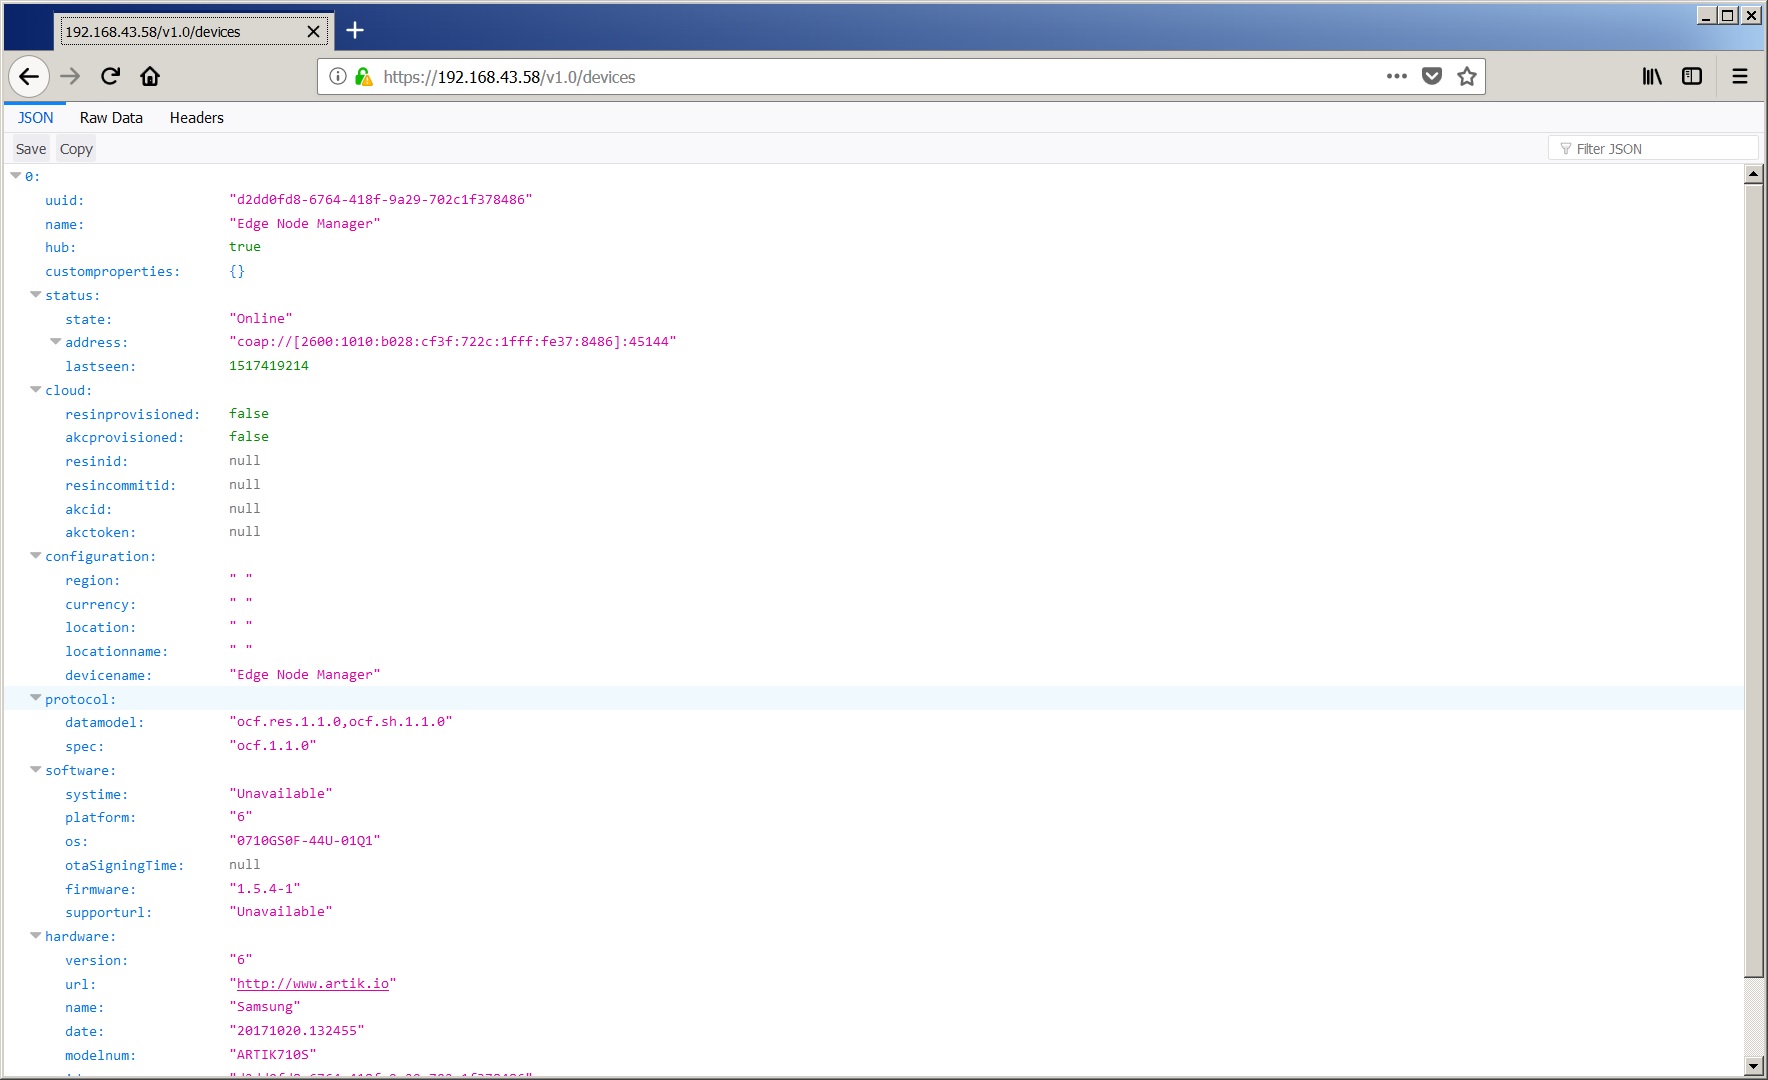Click the forward navigation arrow
The height and width of the screenshot is (1080, 1768).
click(x=70, y=76)
